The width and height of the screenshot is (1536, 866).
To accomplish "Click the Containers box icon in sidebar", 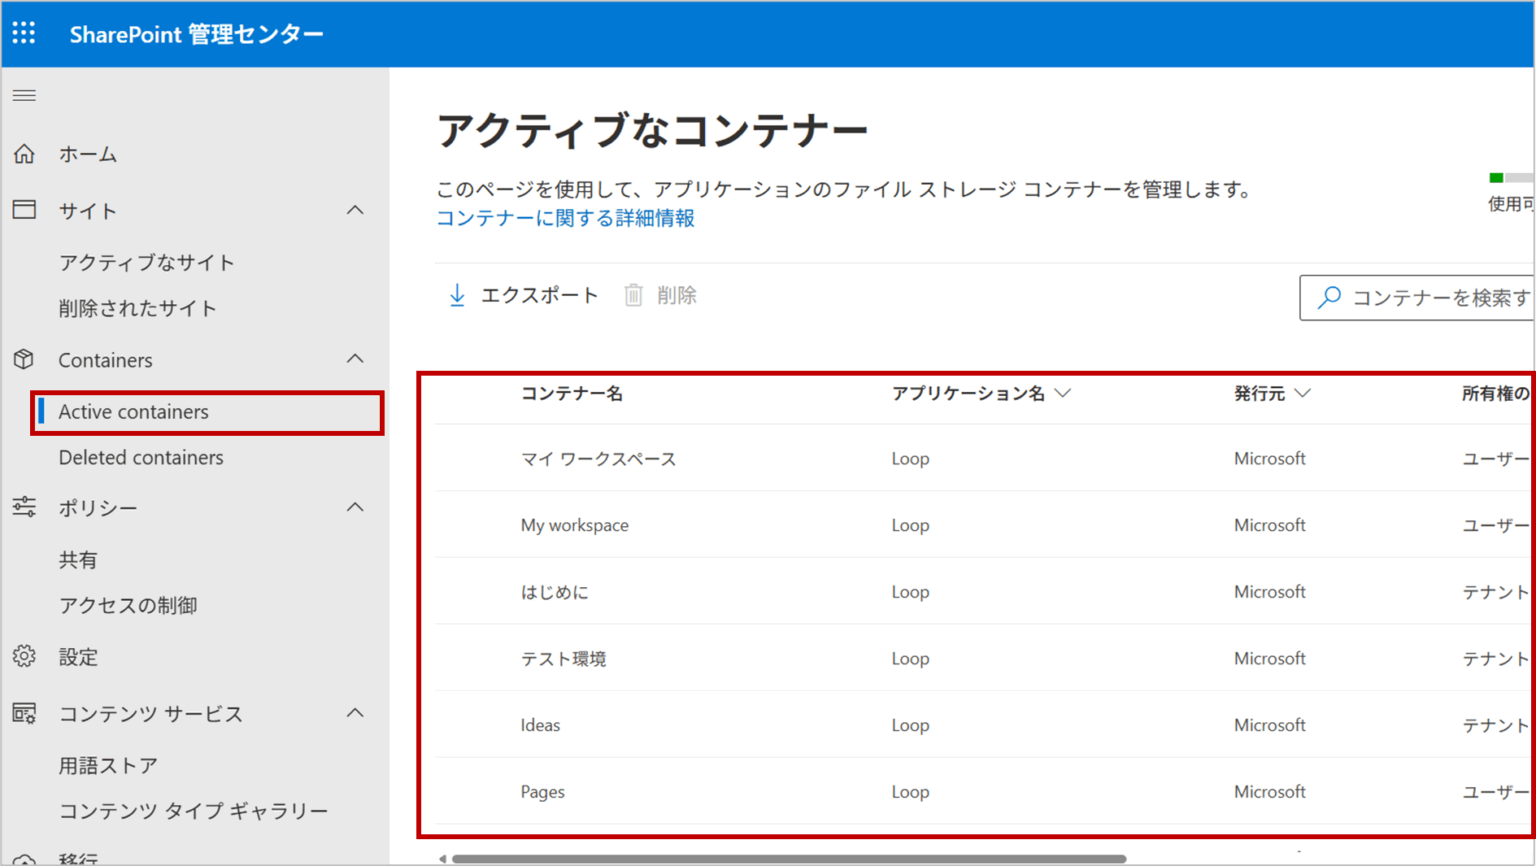I will 25,359.
